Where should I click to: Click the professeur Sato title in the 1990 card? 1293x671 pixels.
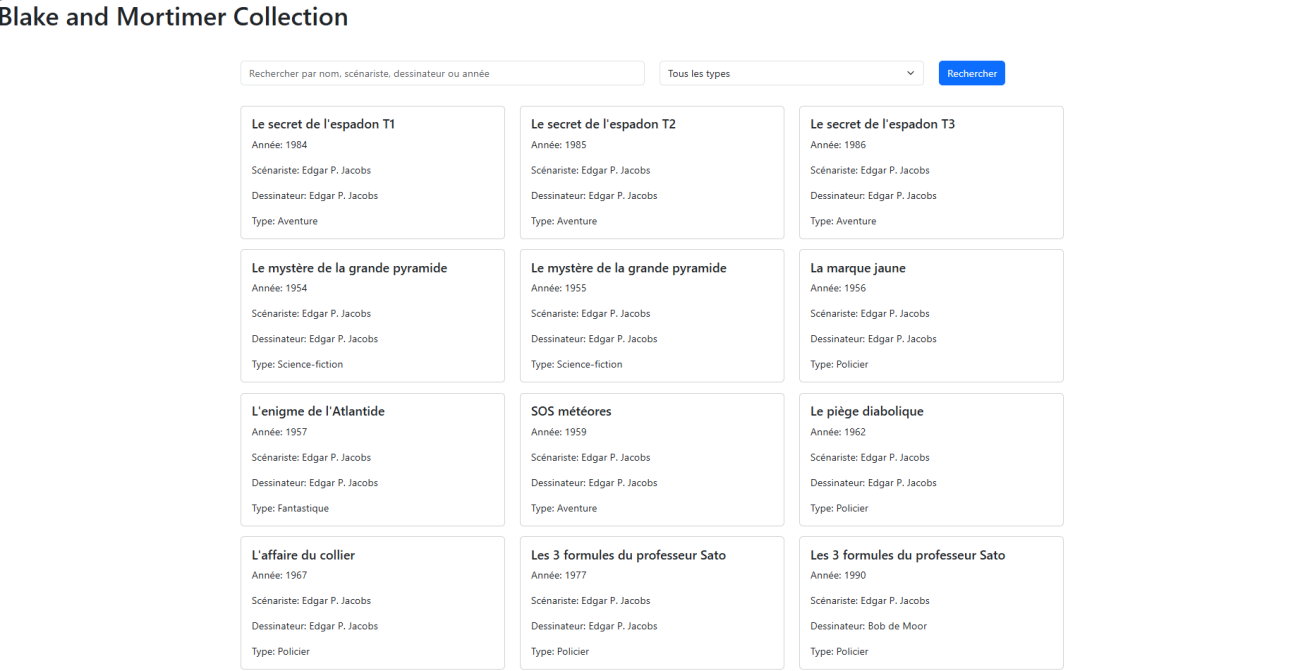point(908,555)
